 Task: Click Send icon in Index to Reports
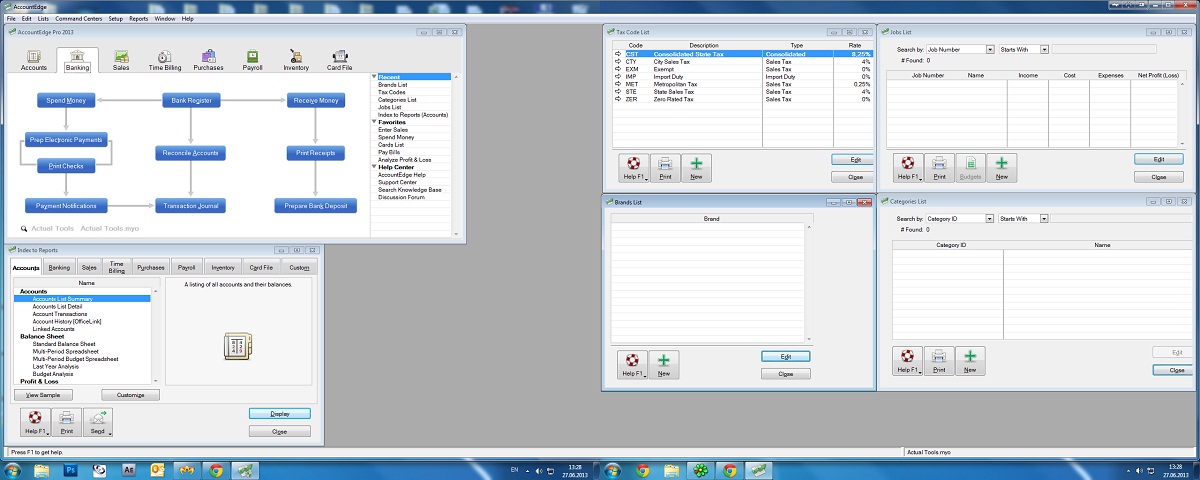click(x=98, y=422)
